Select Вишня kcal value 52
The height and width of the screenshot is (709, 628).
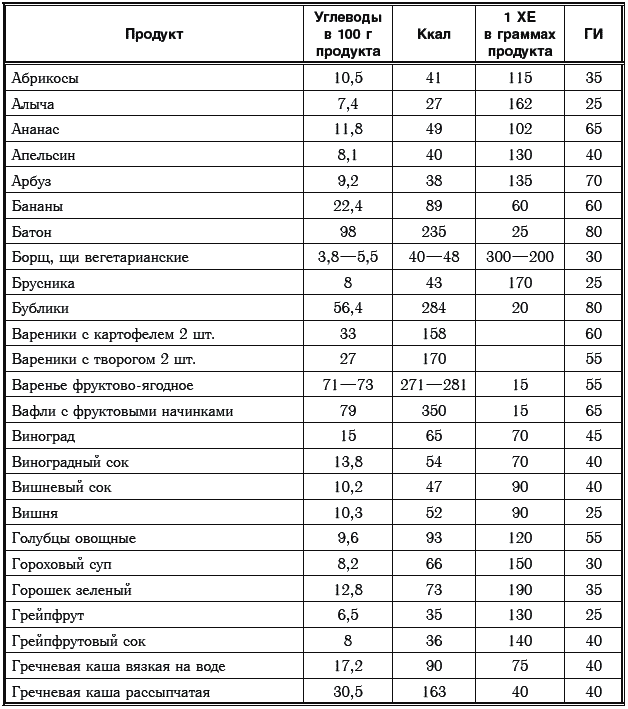pyautogui.click(x=434, y=512)
